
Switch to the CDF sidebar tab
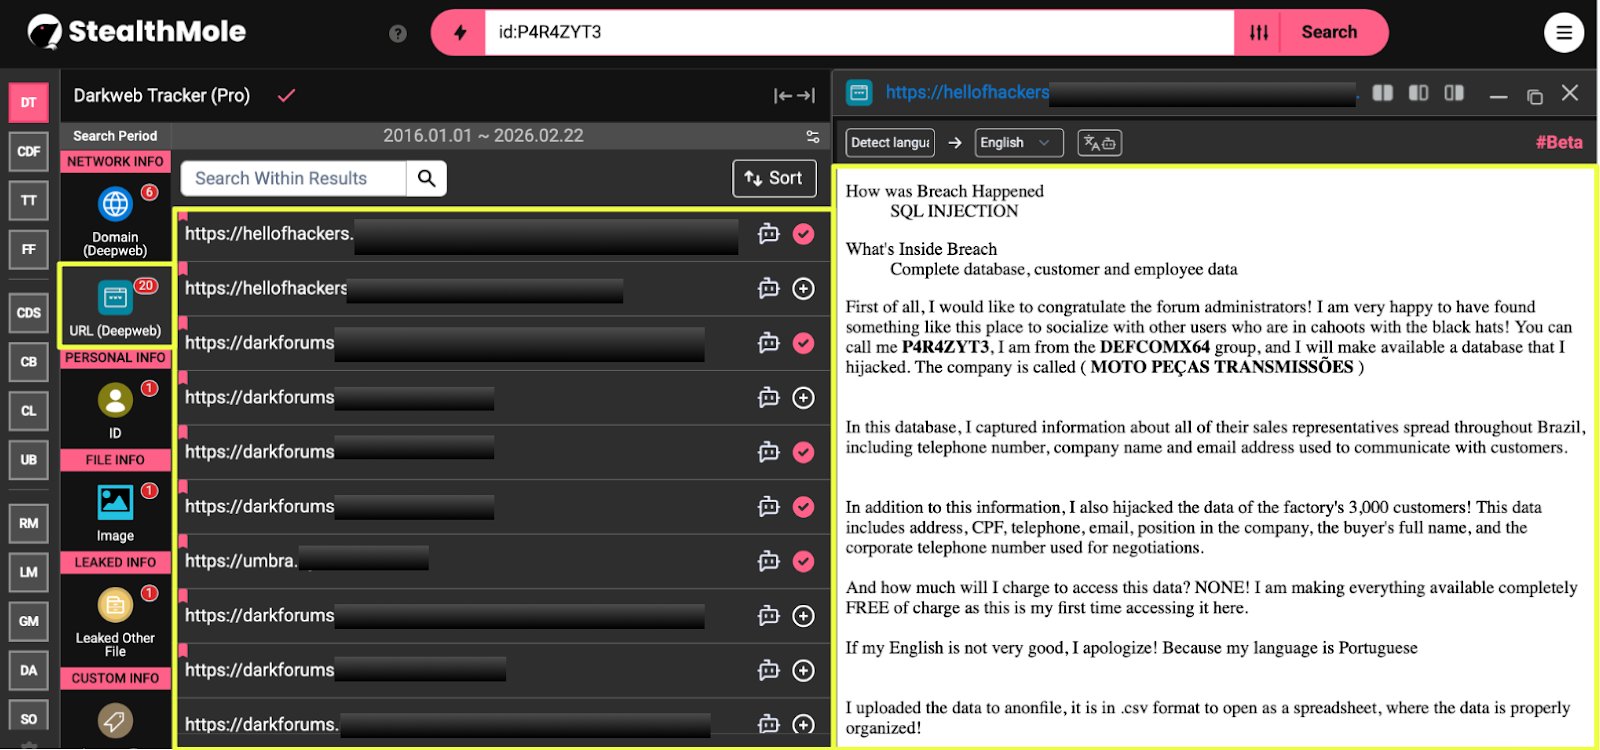[29, 152]
